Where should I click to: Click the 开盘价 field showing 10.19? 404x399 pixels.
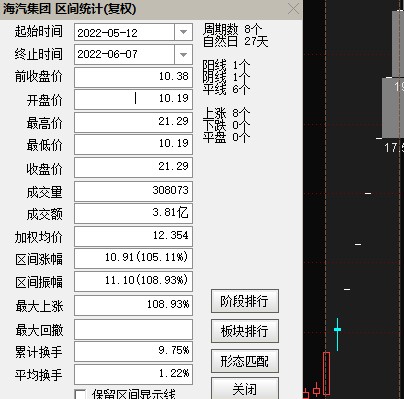tap(133, 99)
